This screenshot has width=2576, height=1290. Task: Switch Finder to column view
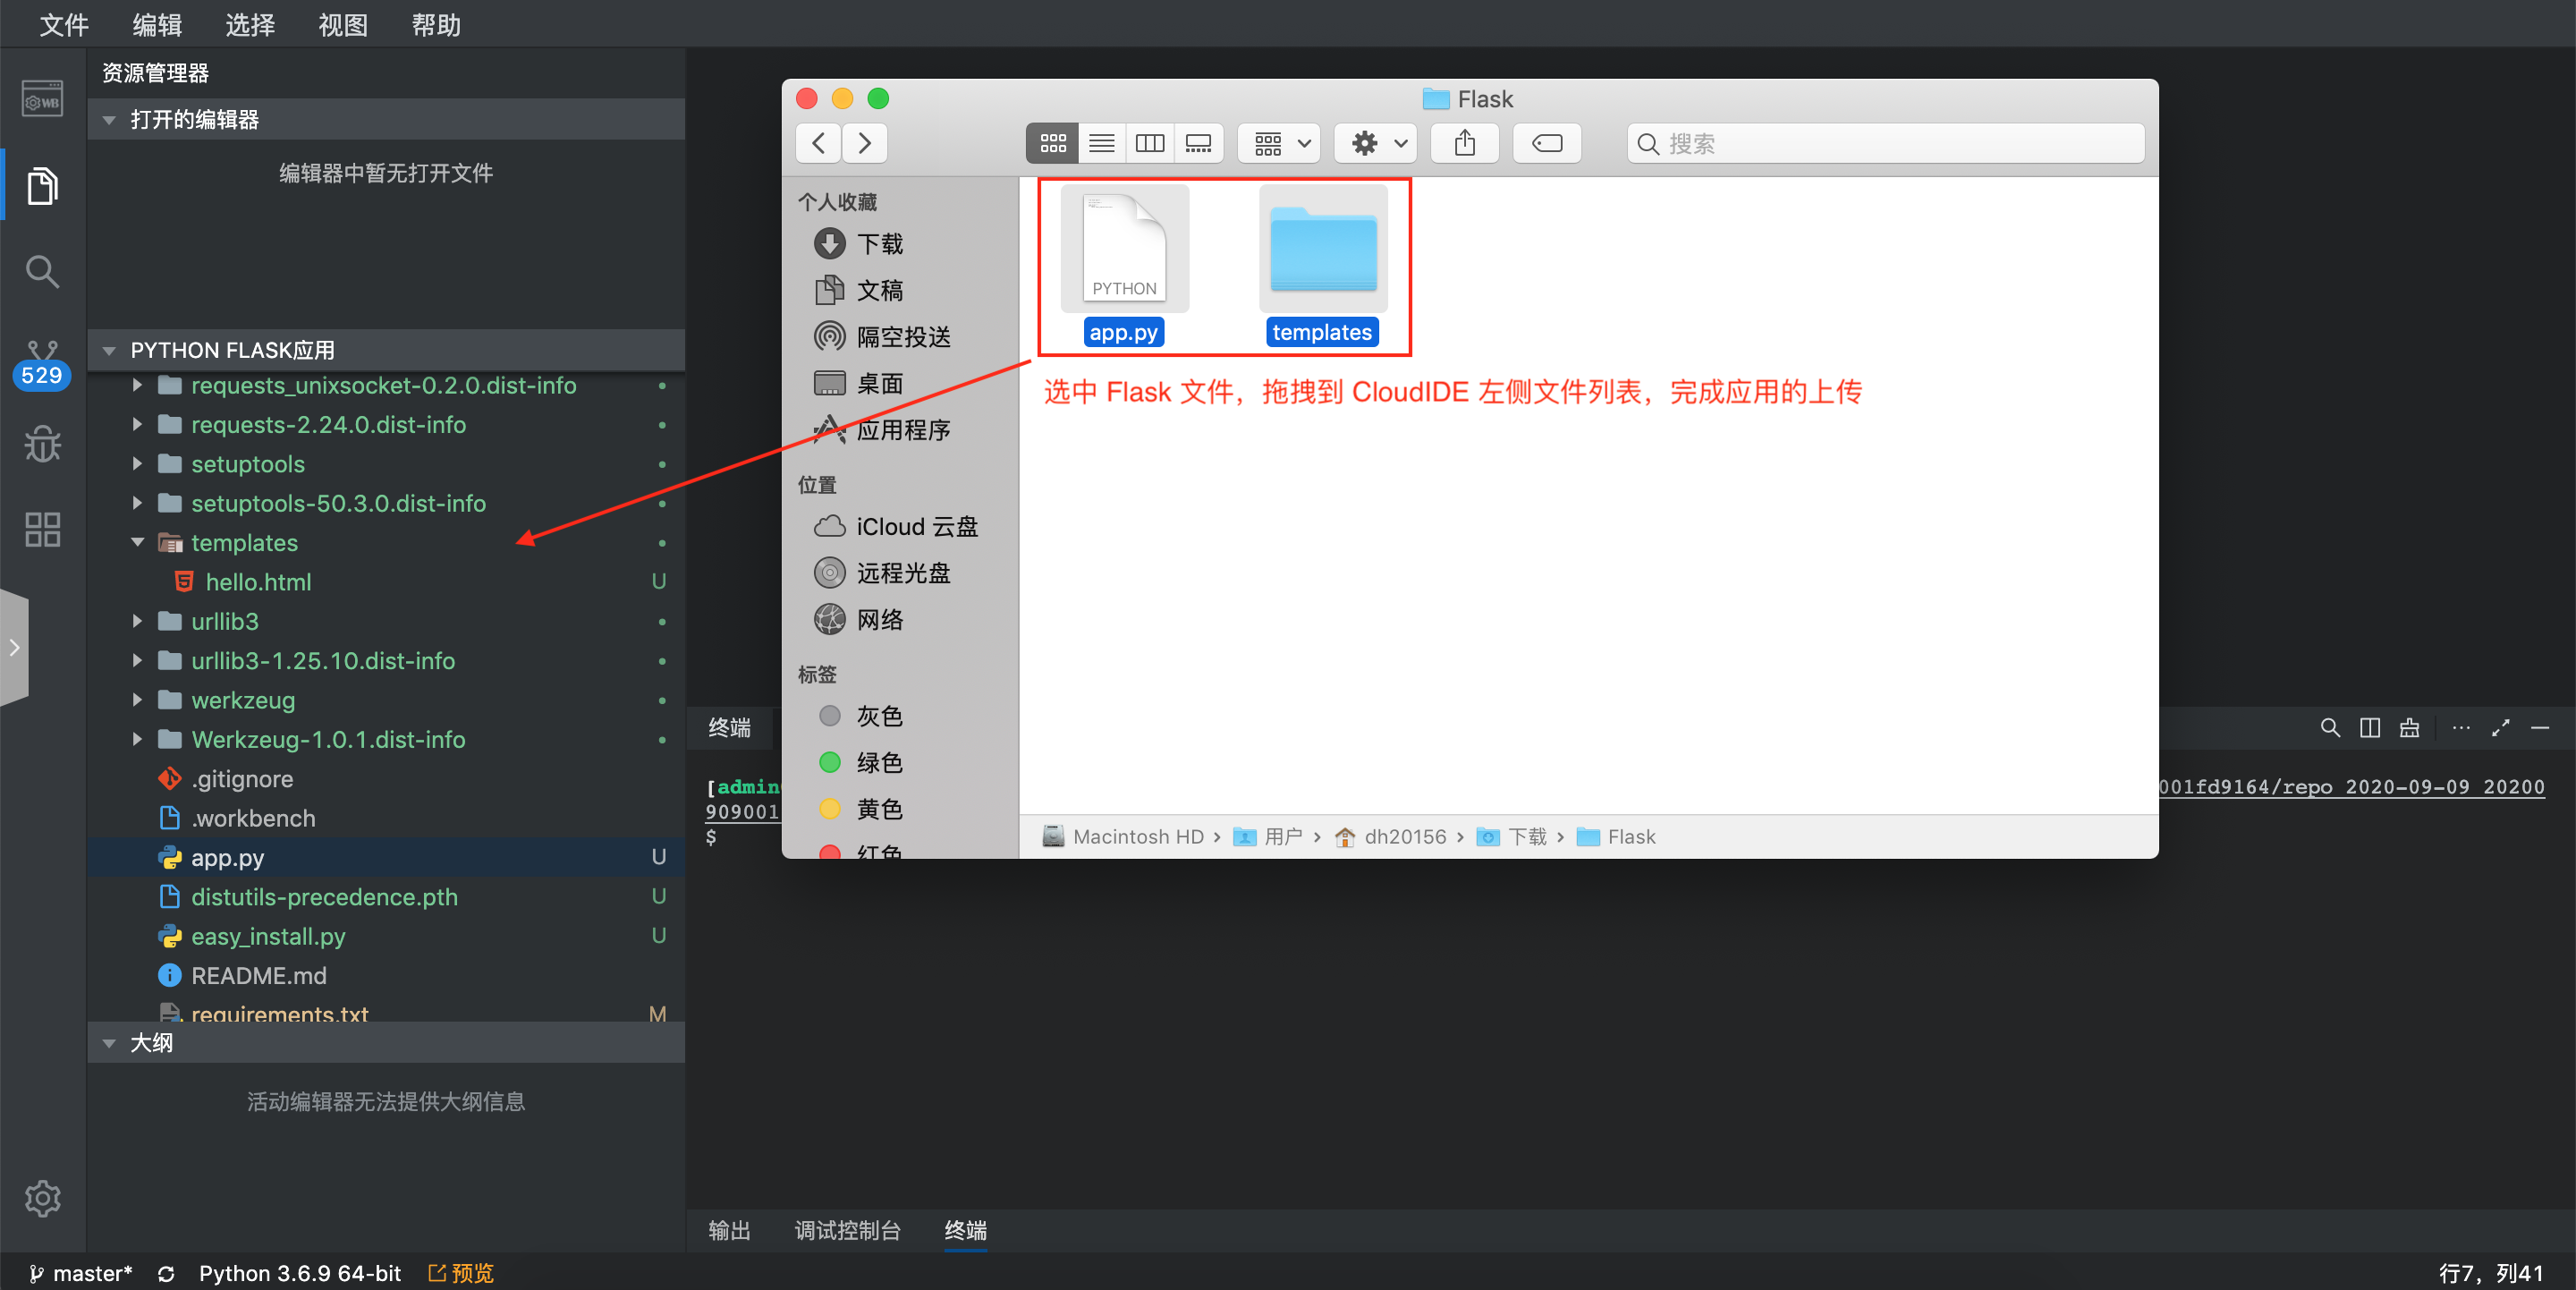click(1150, 144)
